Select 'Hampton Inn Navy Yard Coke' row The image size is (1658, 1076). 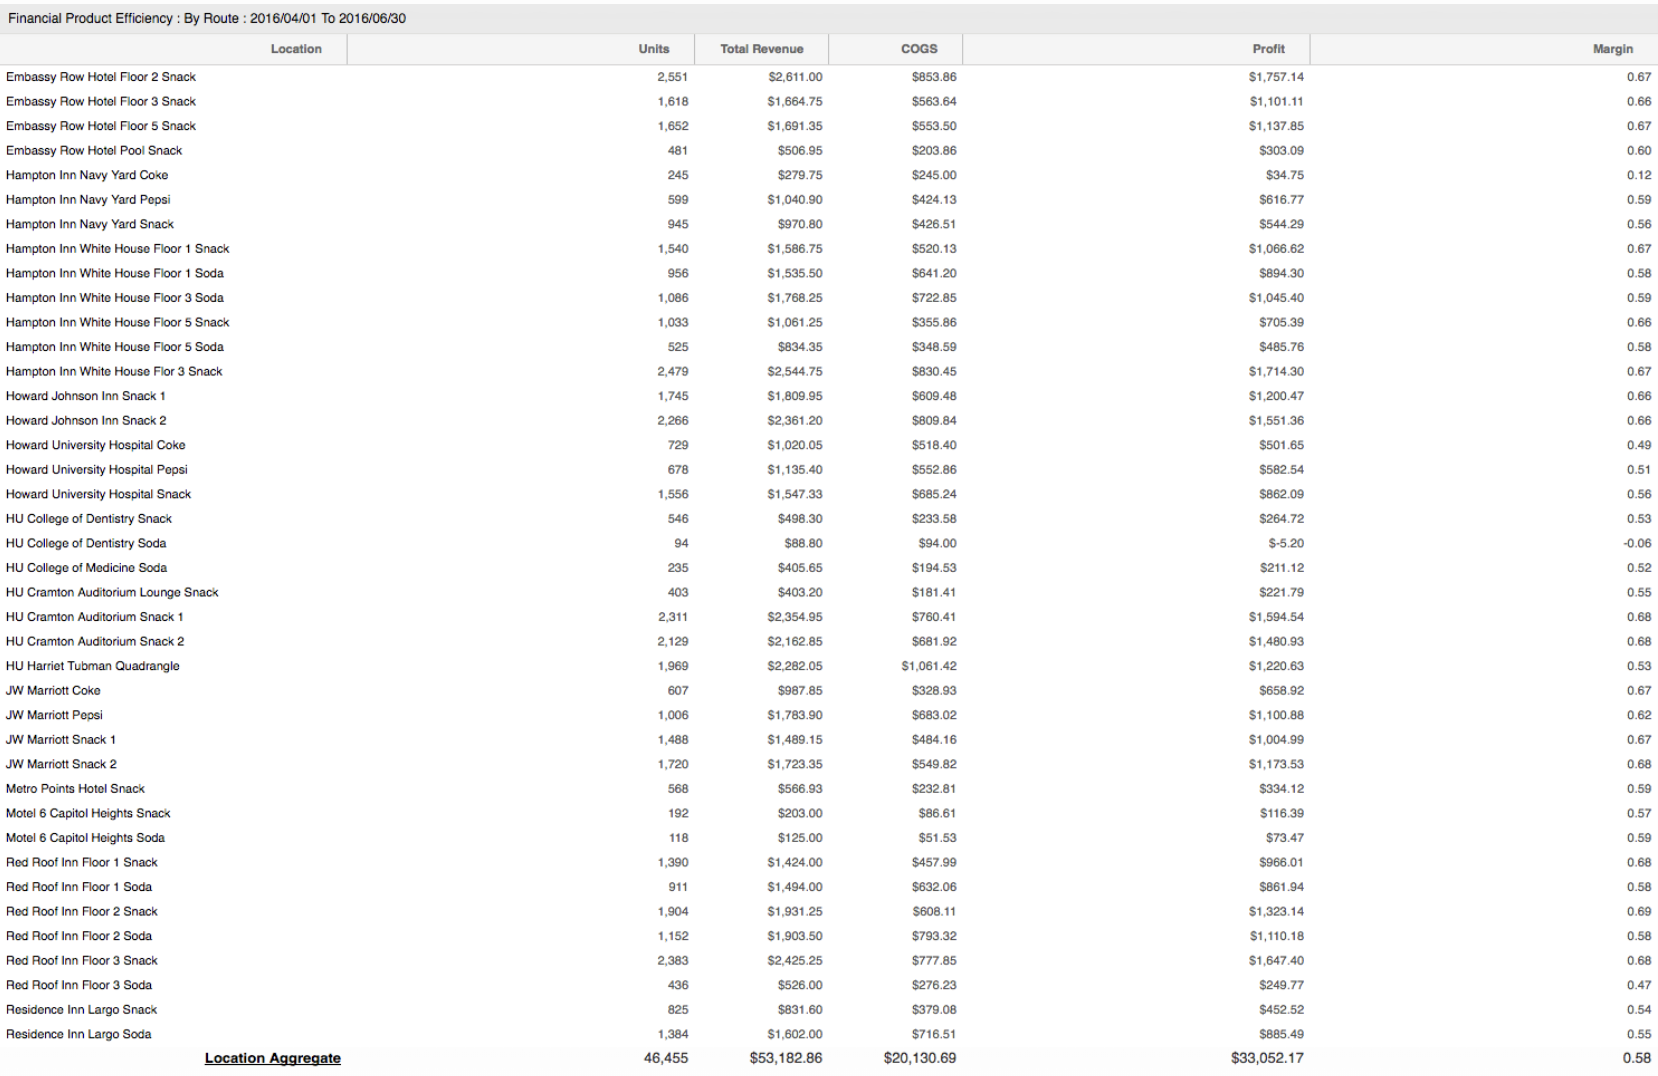pos(829,175)
